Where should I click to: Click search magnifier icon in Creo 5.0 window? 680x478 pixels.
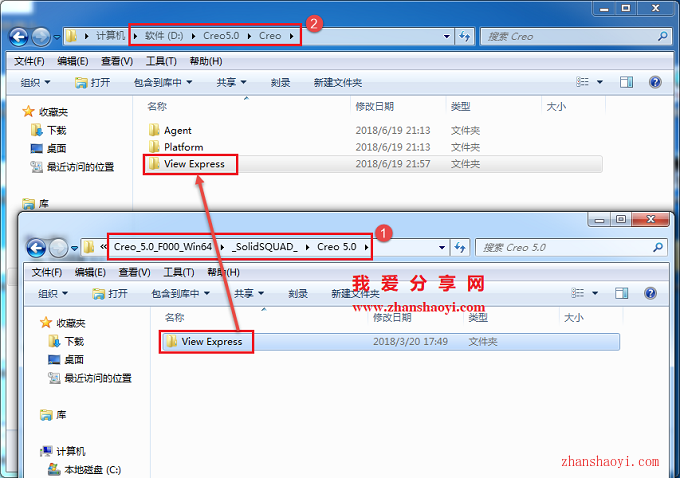657,247
